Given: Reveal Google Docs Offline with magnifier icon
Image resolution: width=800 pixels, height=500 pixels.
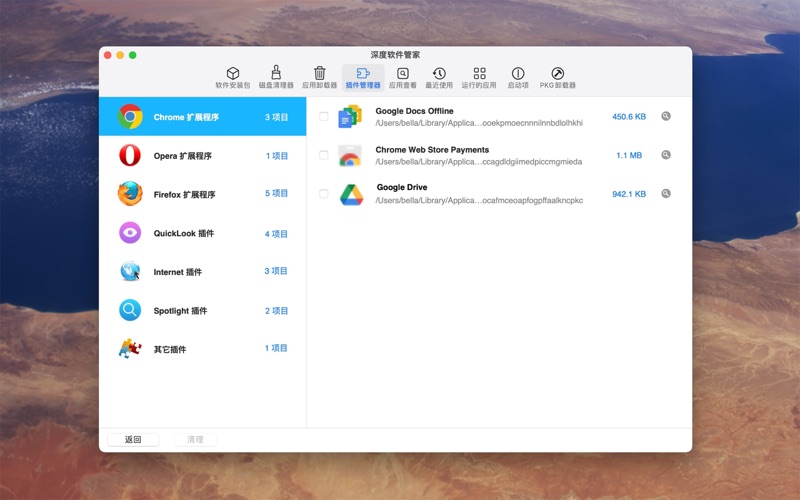Looking at the screenshot, I should (666, 117).
